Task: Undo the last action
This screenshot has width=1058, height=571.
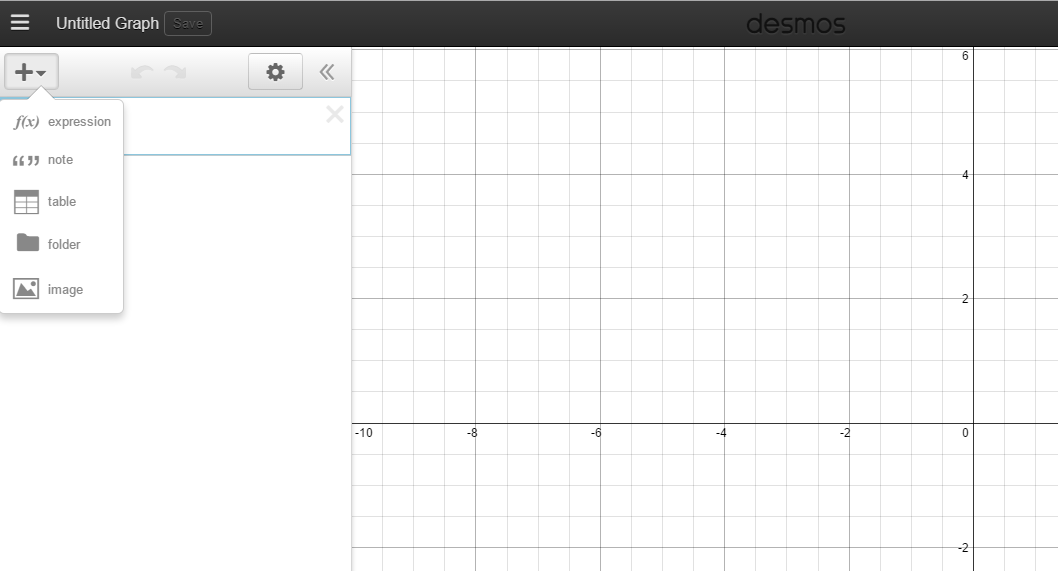Action: coord(142,72)
